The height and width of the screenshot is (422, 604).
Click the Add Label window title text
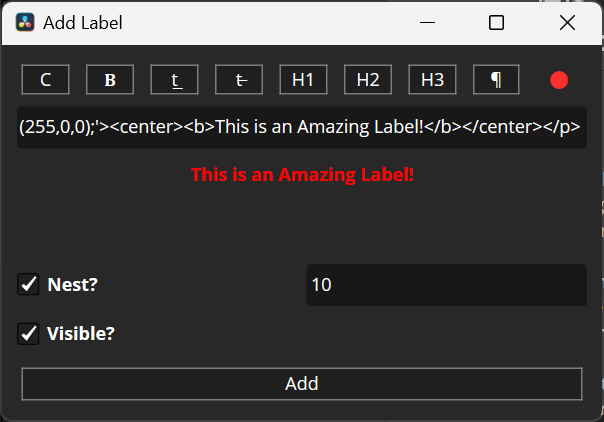tap(83, 22)
